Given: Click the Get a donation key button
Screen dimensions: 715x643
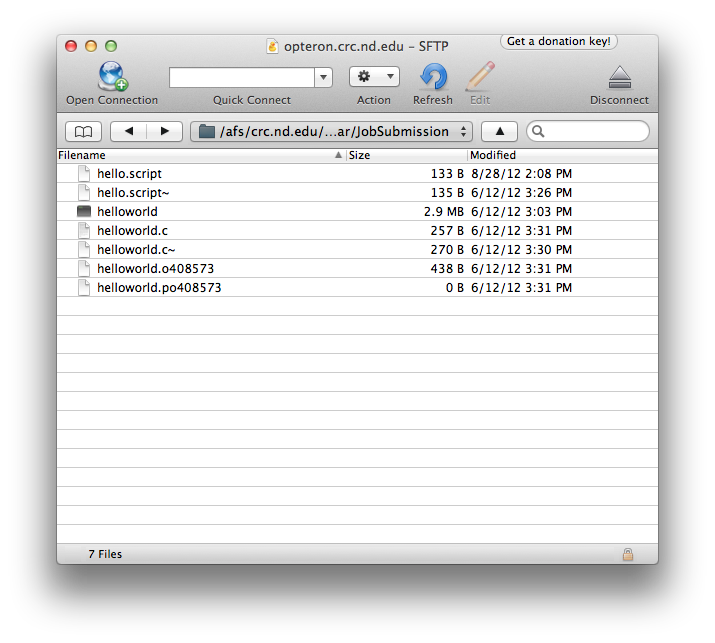Looking at the screenshot, I should (559, 42).
